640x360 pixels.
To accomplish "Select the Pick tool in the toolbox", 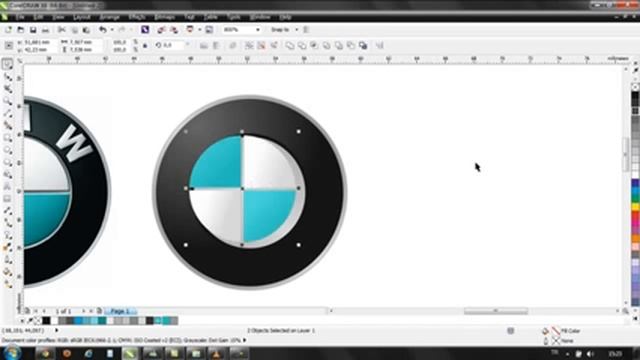I will pyautogui.click(x=7, y=64).
